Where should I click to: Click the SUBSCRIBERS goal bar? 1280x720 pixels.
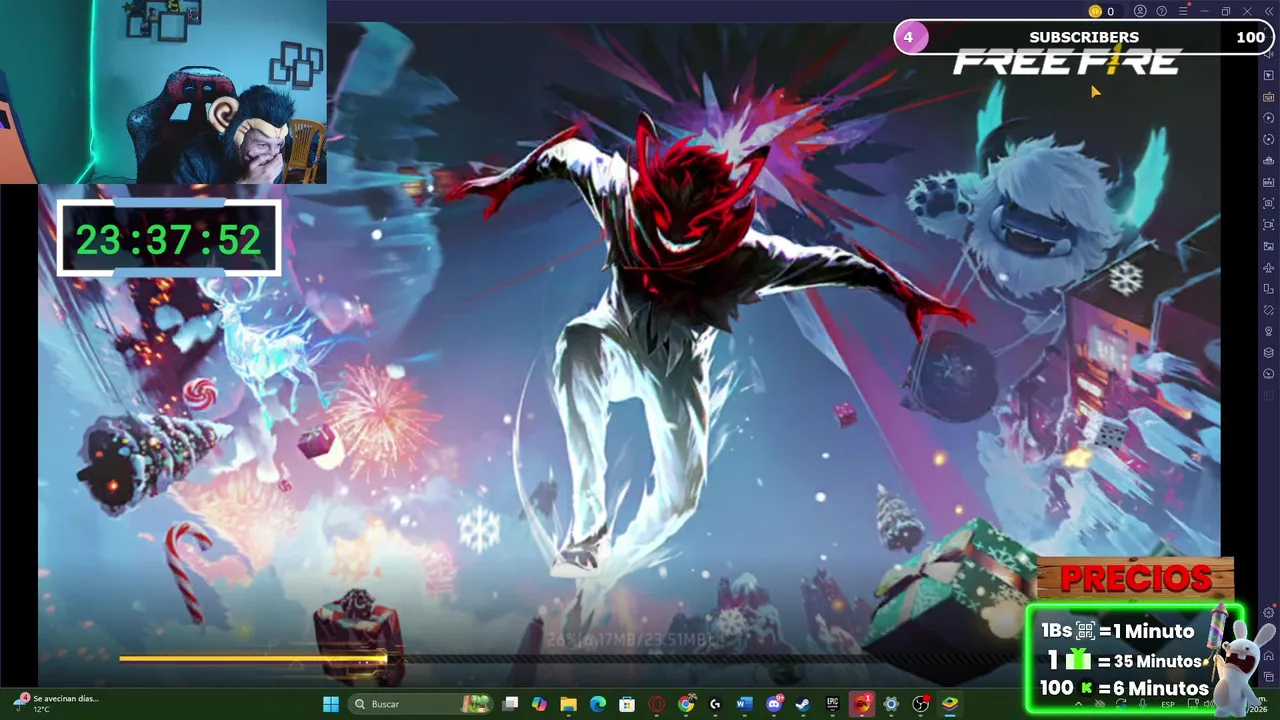click(x=1084, y=37)
